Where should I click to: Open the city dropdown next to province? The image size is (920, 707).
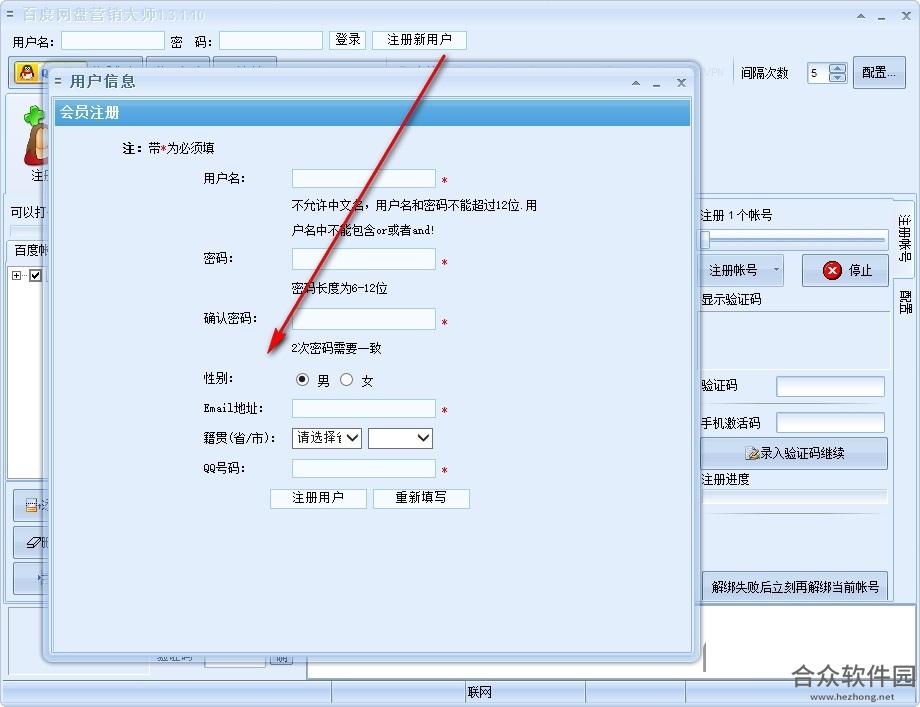(400, 438)
